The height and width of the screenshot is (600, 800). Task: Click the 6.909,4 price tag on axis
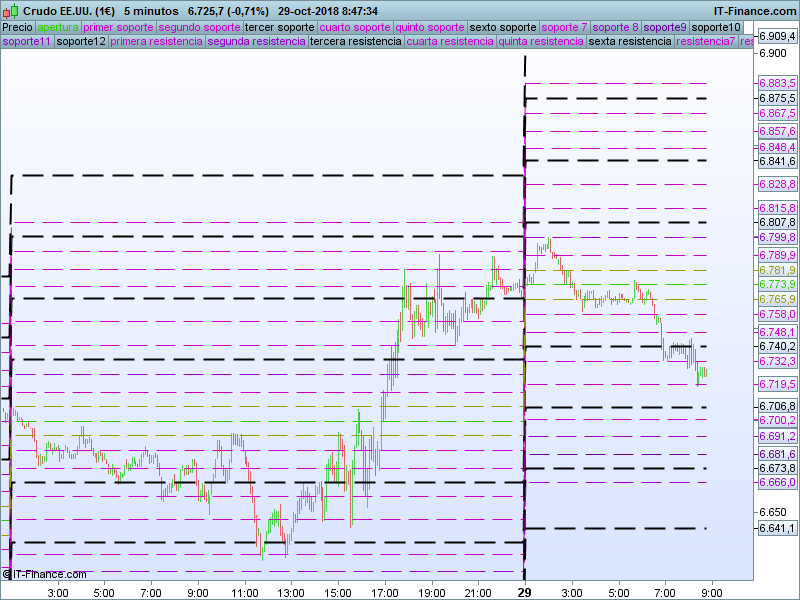pyautogui.click(x=777, y=36)
